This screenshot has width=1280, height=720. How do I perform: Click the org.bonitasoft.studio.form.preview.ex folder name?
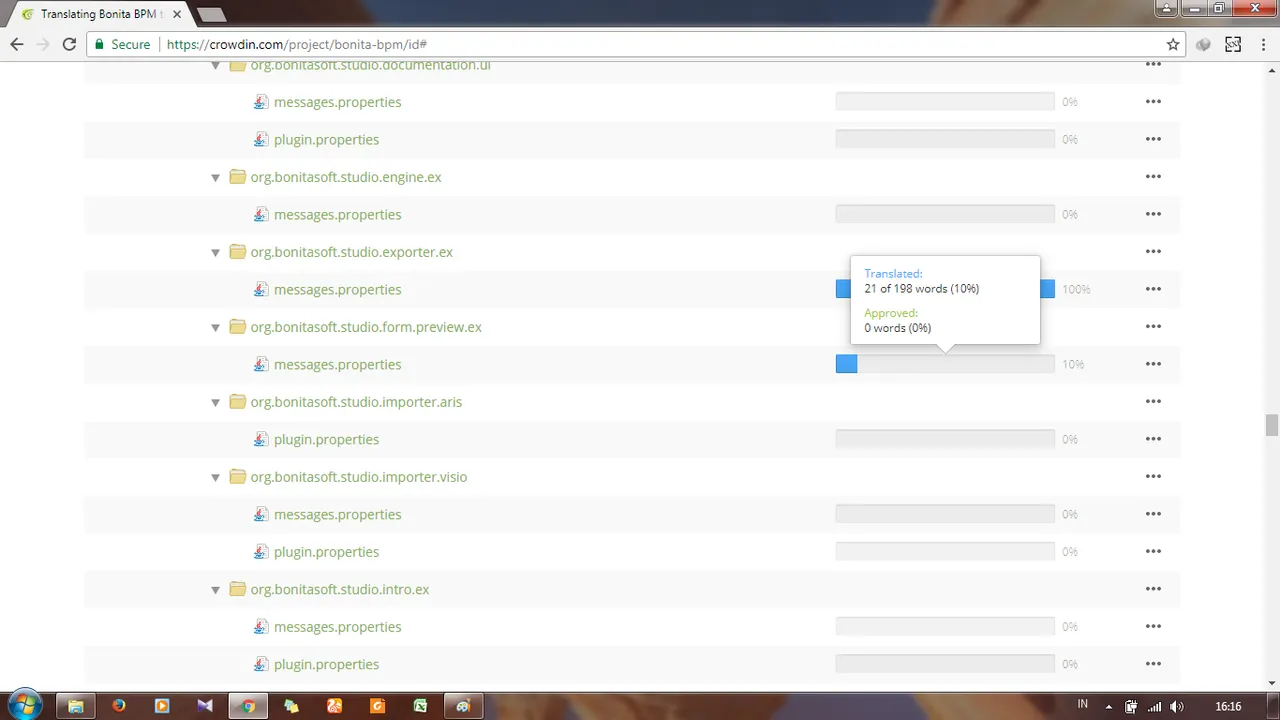(x=366, y=327)
